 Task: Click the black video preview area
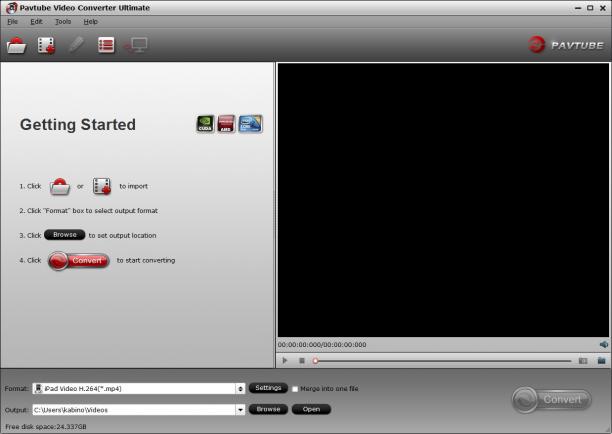443,200
